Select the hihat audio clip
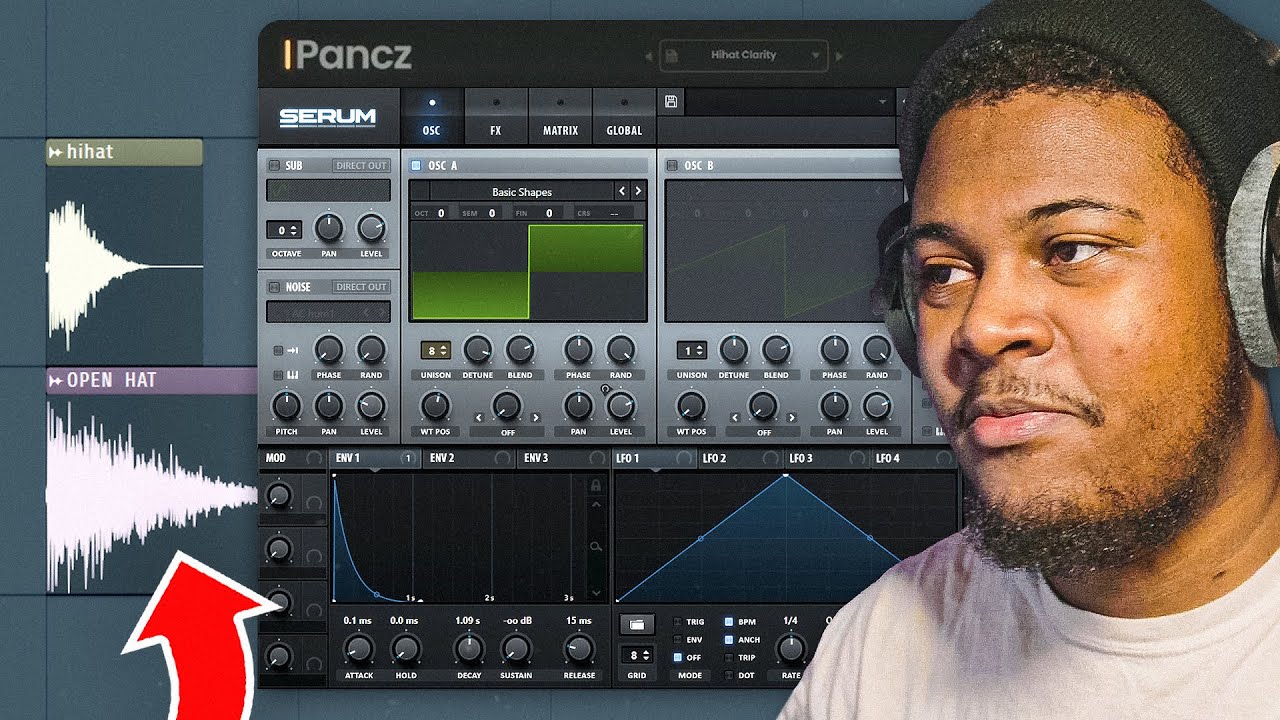 [124, 250]
